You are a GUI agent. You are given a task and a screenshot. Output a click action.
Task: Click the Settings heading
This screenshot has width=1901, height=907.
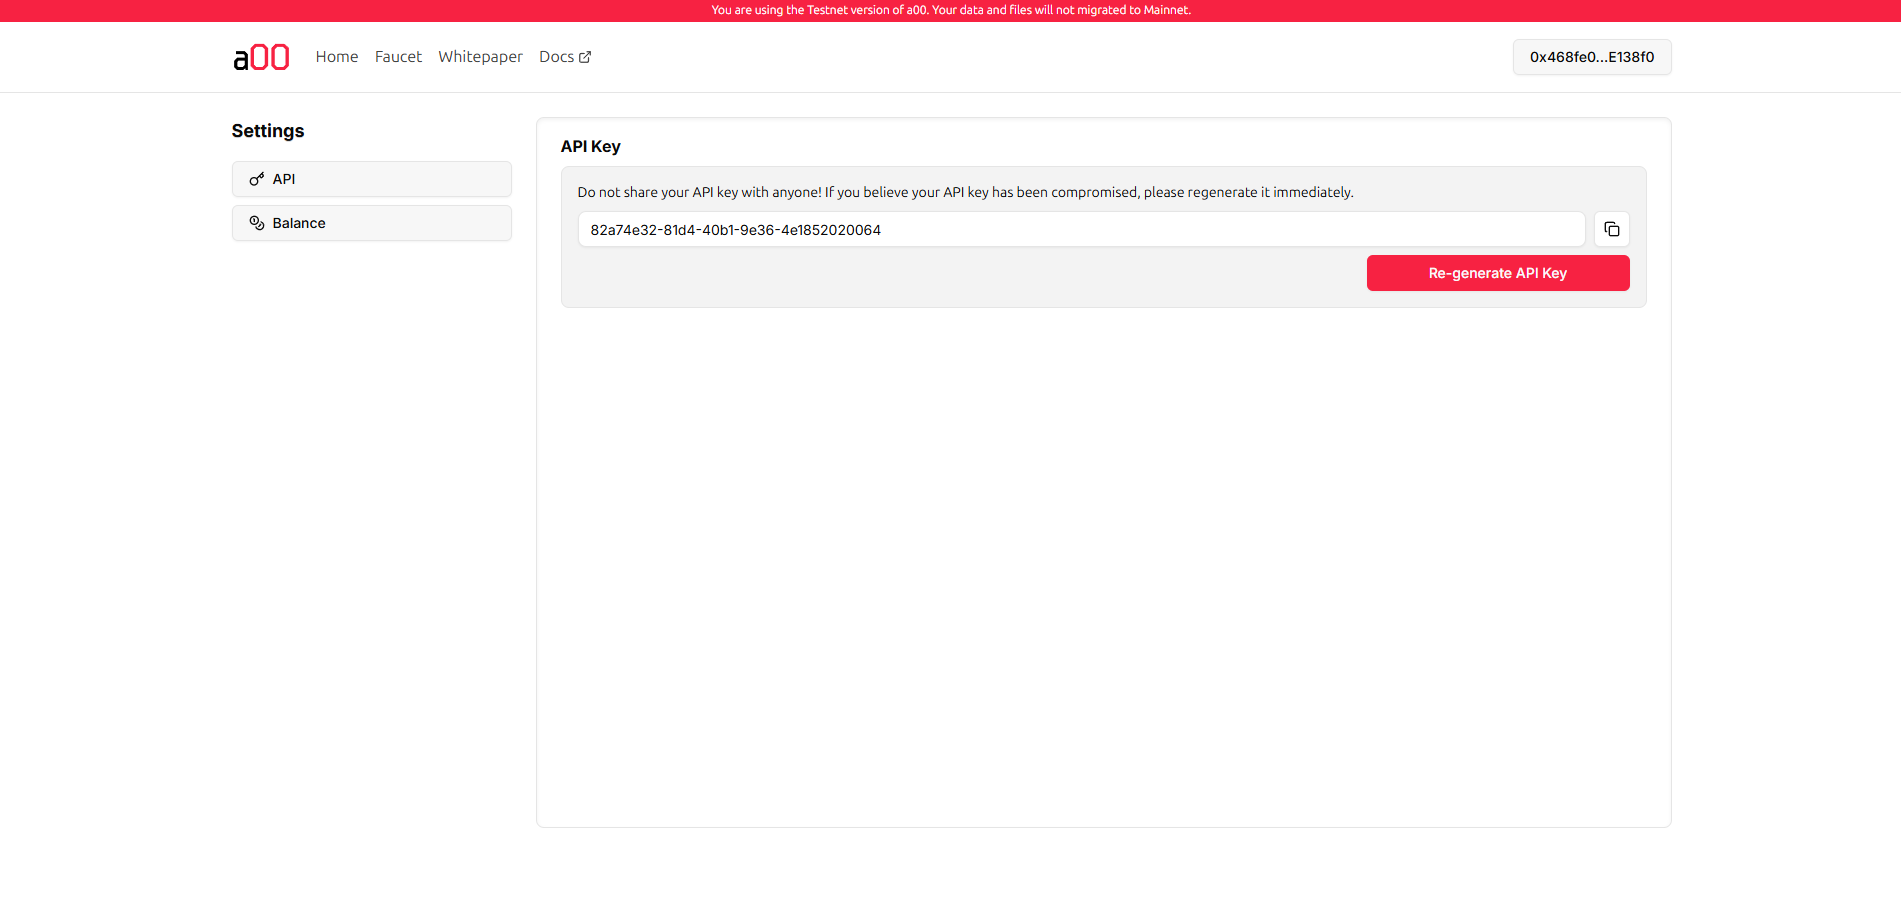pyautogui.click(x=268, y=131)
